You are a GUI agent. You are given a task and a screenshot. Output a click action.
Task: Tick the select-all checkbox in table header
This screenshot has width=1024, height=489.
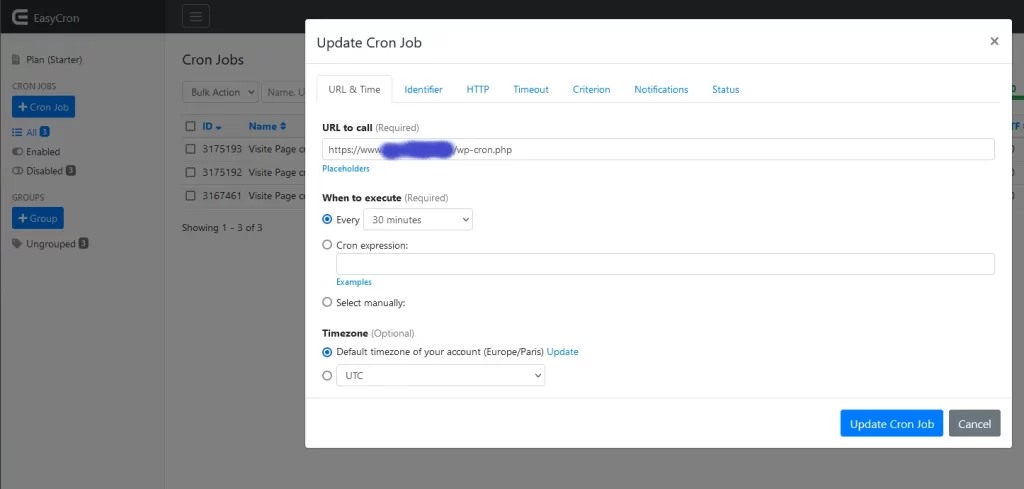[x=190, y=126]
